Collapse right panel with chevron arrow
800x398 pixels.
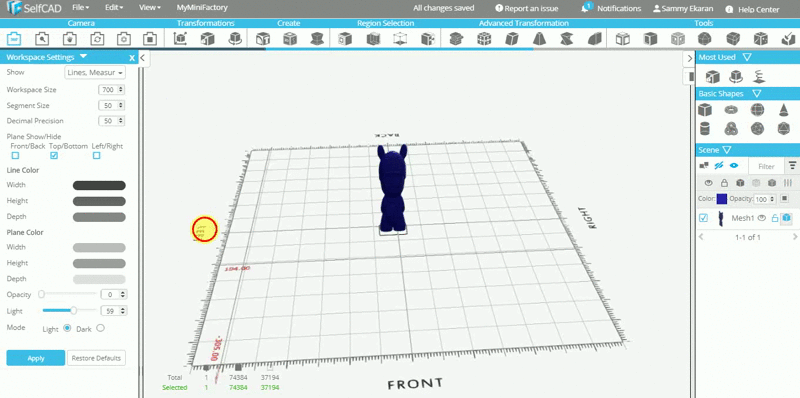(690, 58)
